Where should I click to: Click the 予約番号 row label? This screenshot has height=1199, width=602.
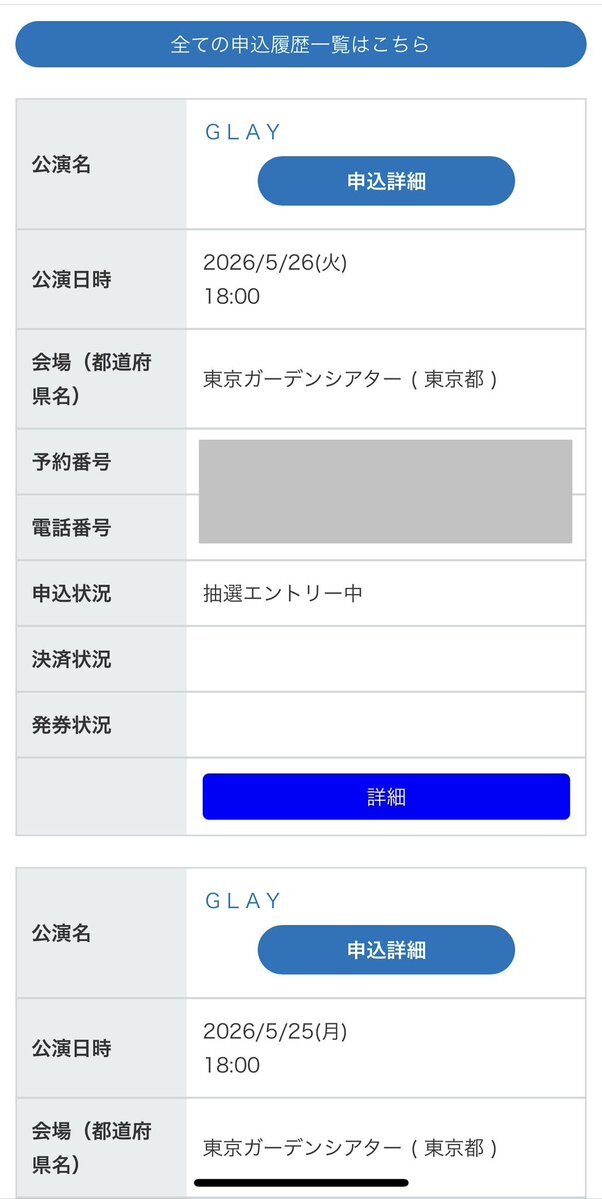[x=71, y=462]
